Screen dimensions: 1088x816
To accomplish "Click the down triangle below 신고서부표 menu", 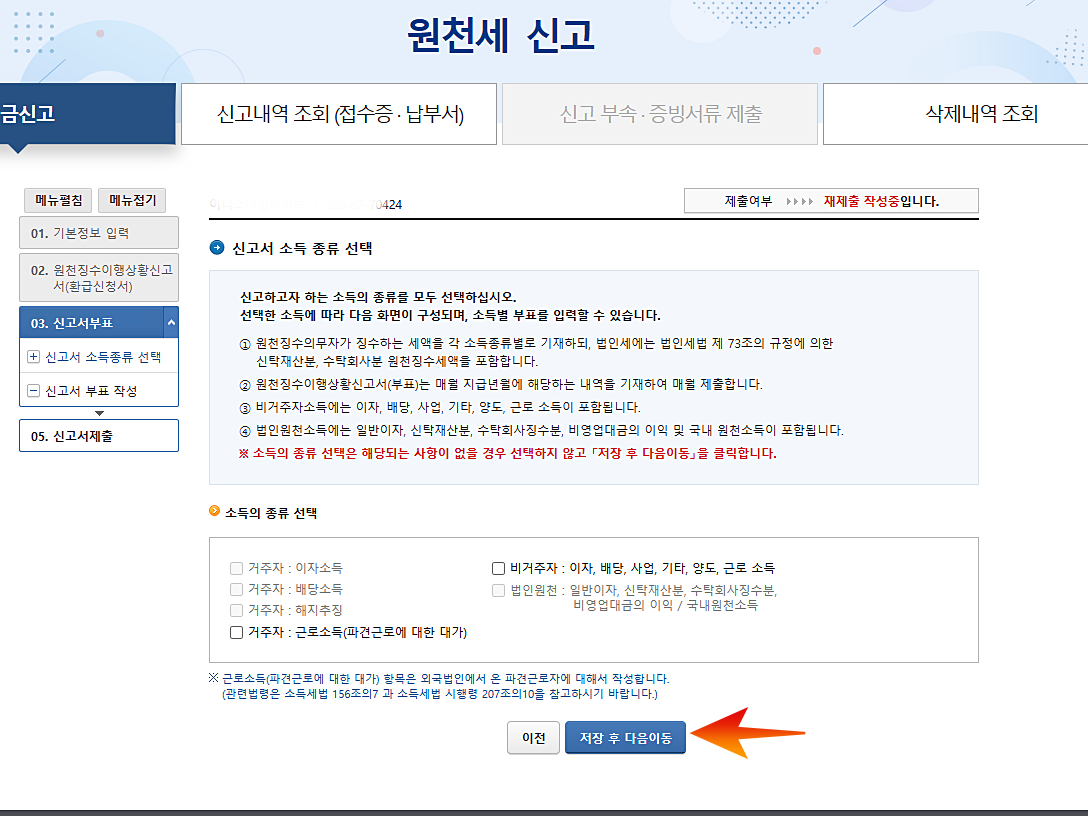I will 99,413.
